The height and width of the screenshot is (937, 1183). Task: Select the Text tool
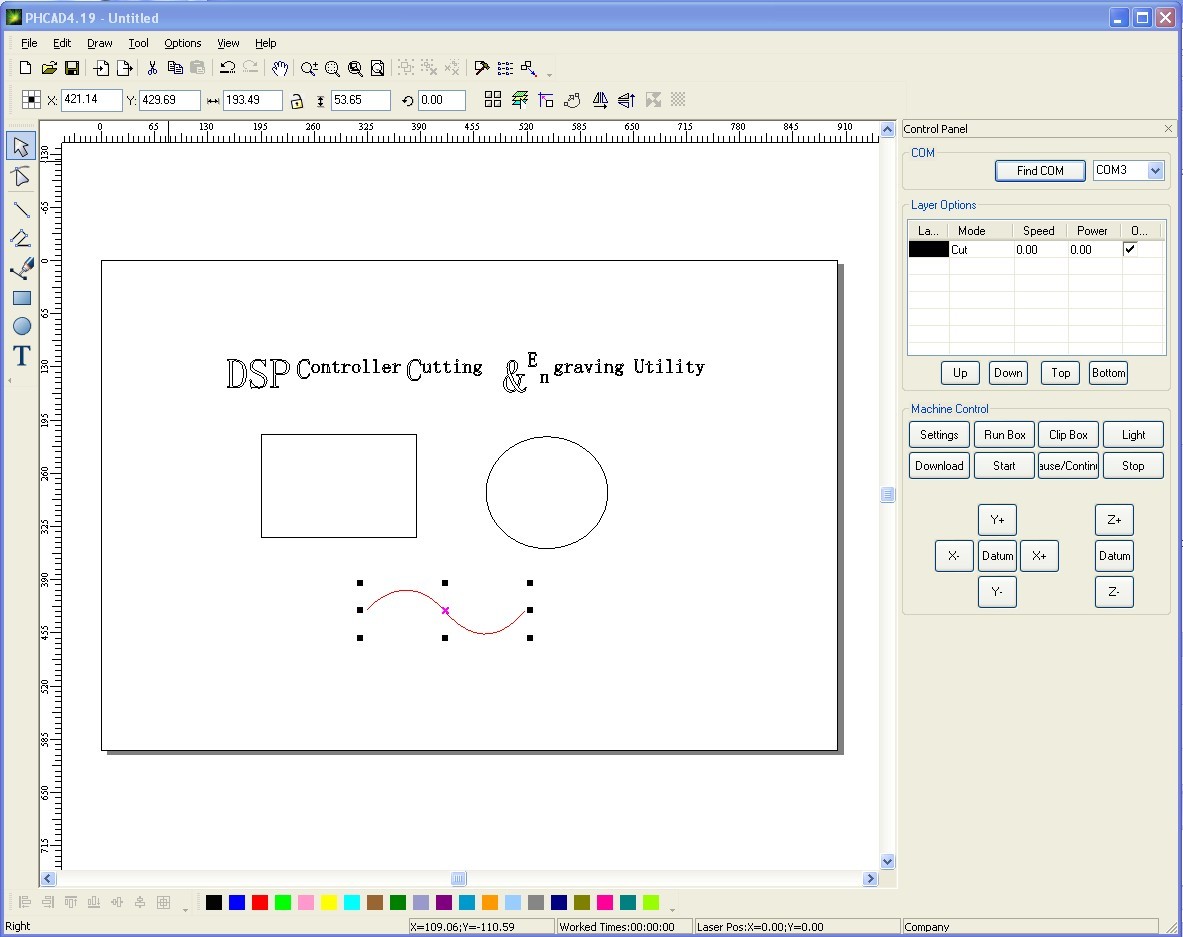click(21, 356)
